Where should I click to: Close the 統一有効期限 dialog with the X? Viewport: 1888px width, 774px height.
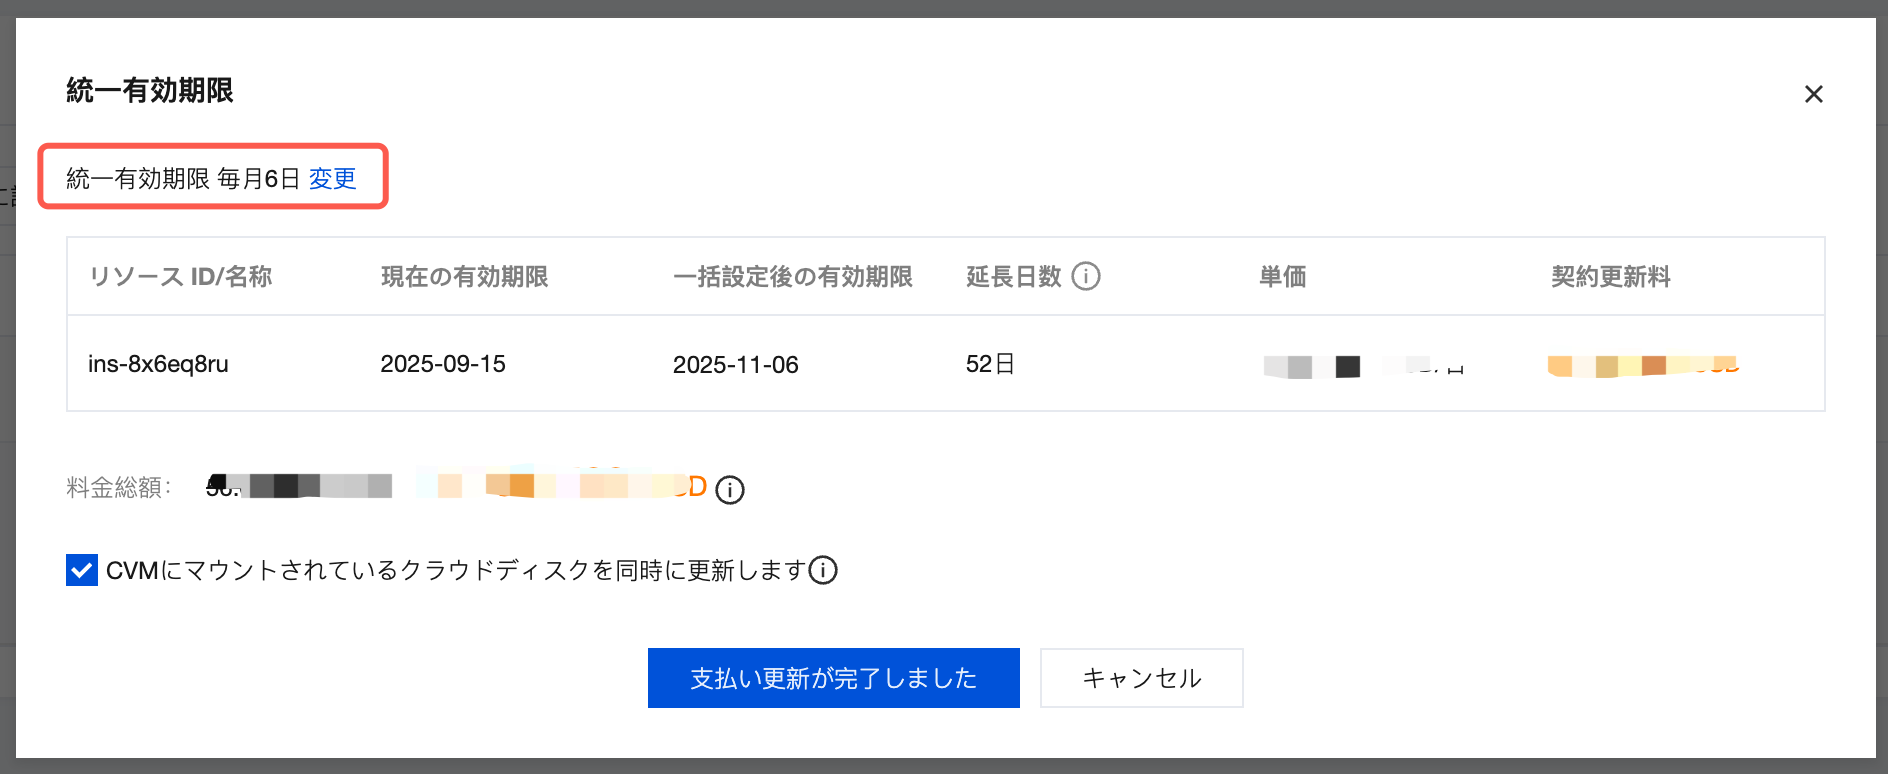1813,94
